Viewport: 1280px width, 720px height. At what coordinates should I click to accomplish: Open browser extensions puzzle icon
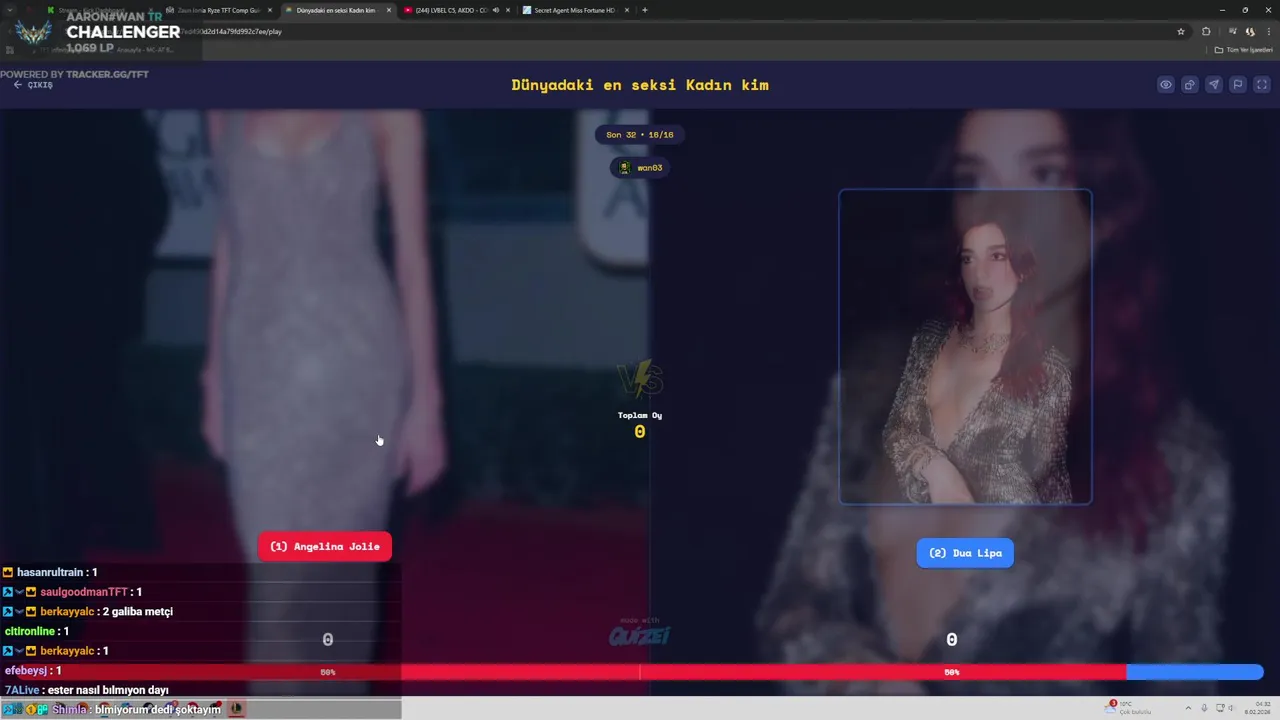tap(1206, 31)
